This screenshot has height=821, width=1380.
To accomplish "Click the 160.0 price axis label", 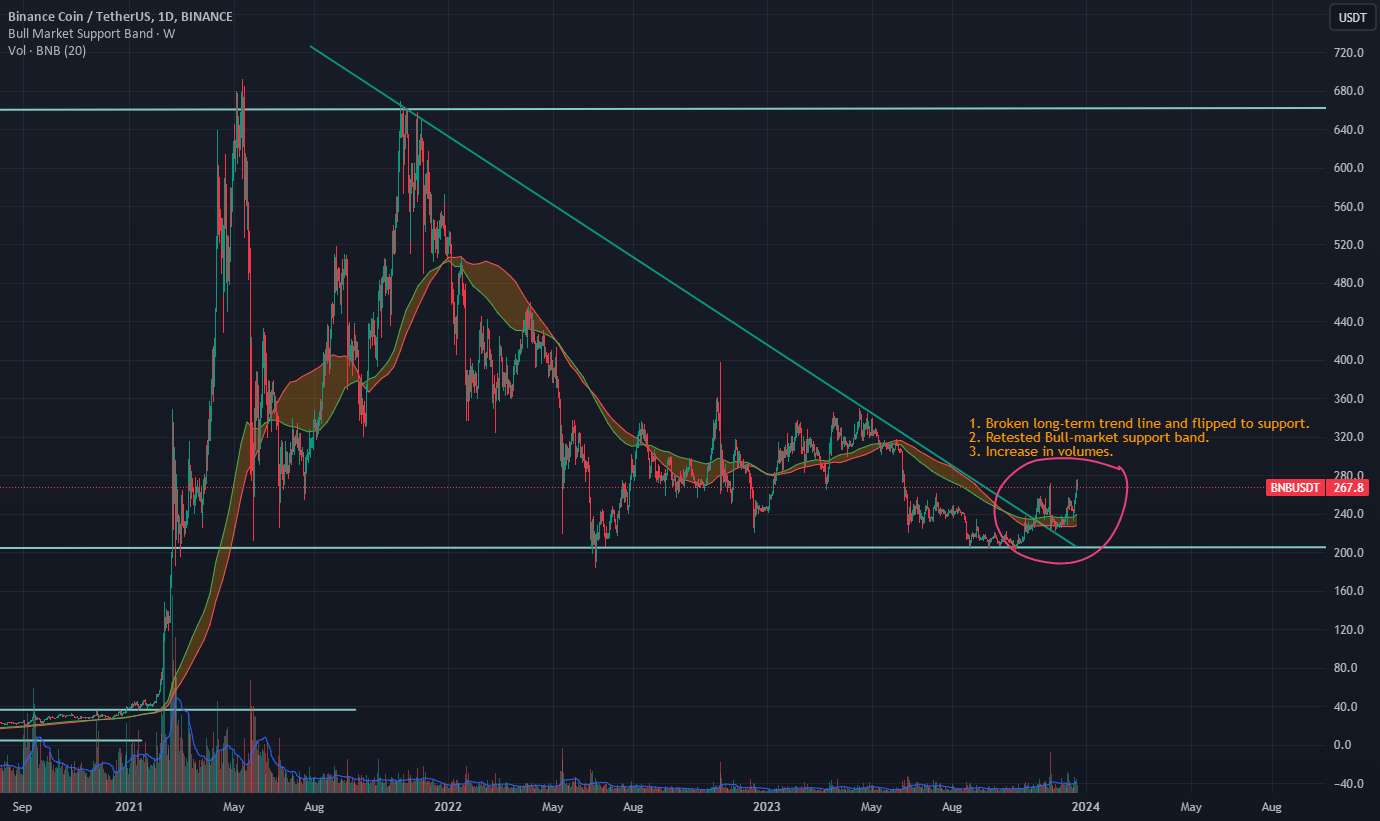I will pyautogui.click(x=1350, y=591).
